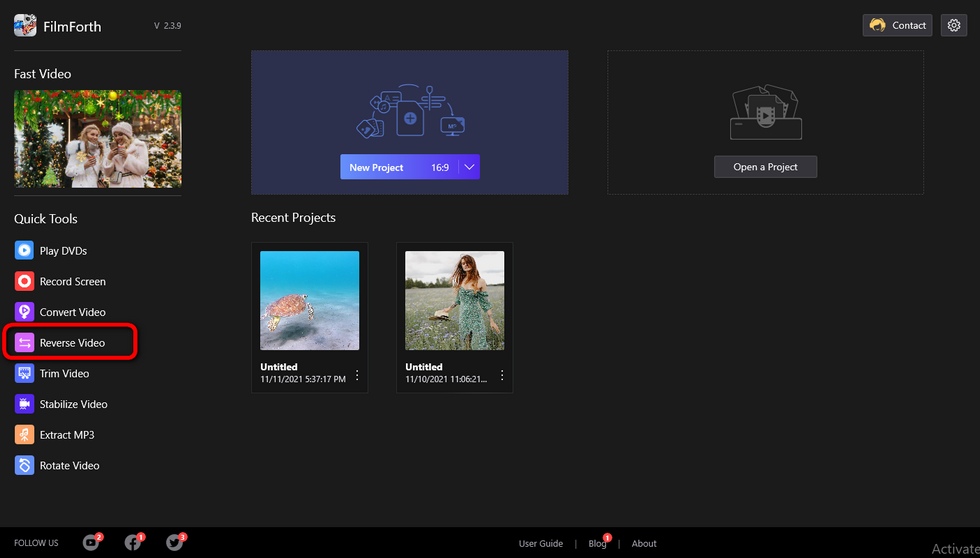The width and height of the screenshot is (980, 558).
Task: Click the open project folder illustration
Action: tap(766, 112)
